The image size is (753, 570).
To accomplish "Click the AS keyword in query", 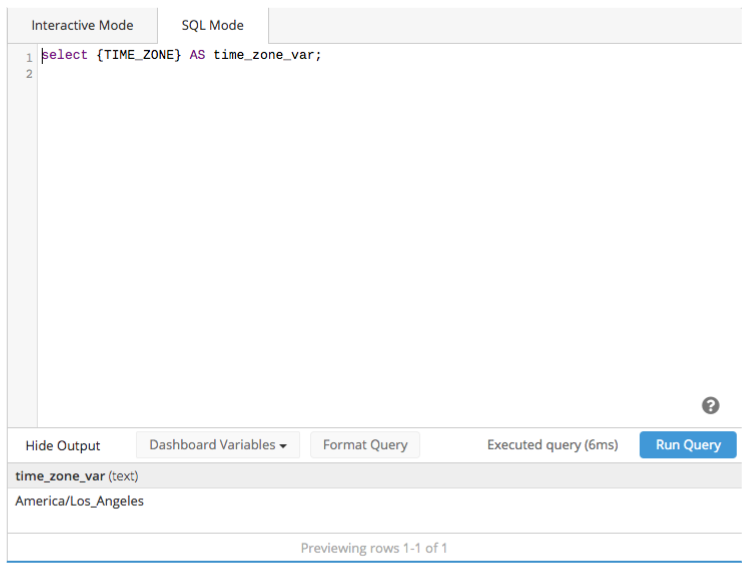I will coord(197,55).
